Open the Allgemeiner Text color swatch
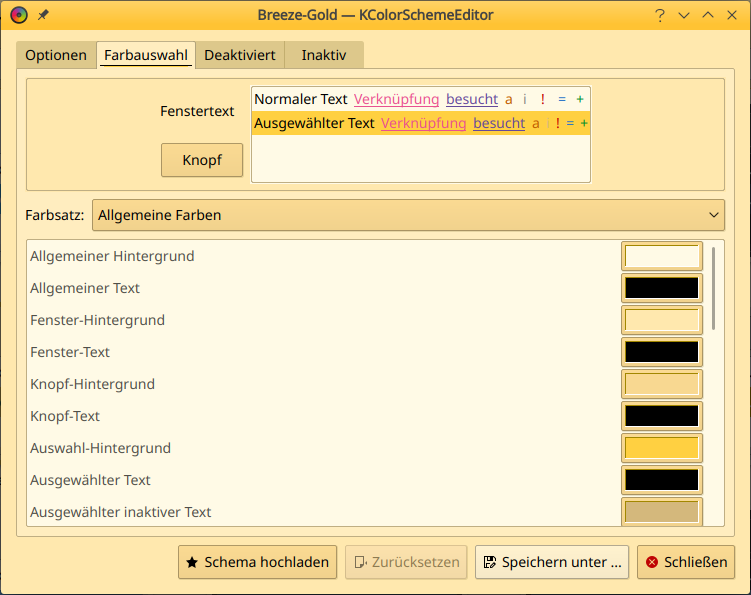751x595 pixels. point(662,288)
